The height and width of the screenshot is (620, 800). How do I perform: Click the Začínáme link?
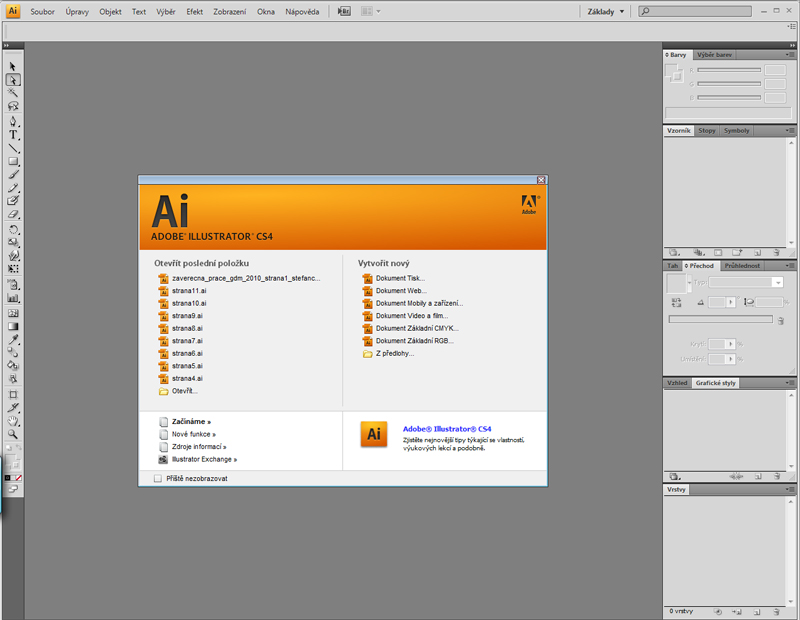[x=191, y=422]
